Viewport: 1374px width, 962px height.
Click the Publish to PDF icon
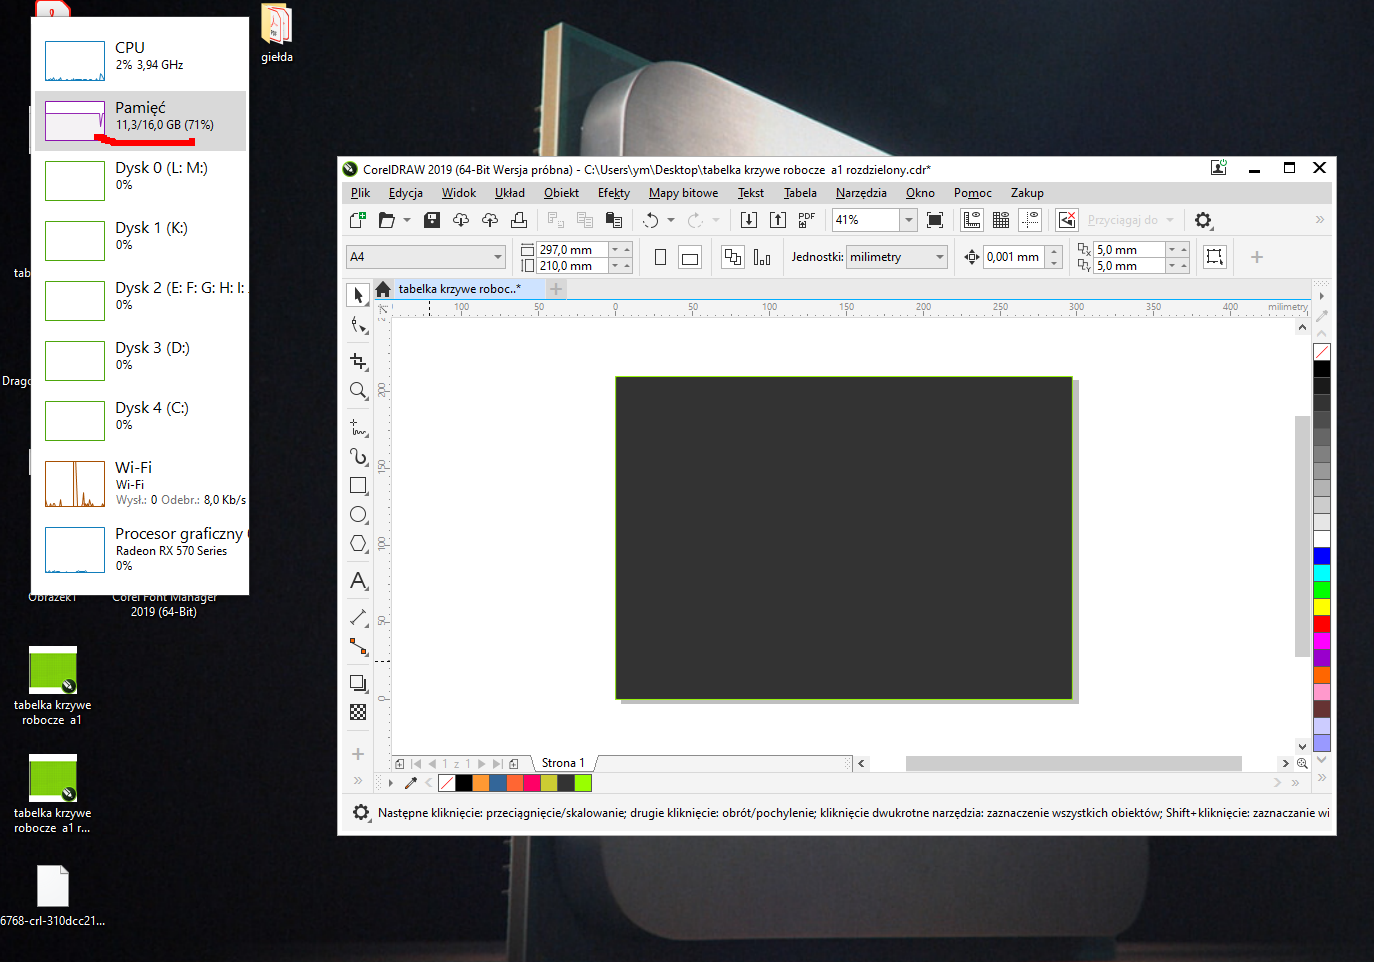pos(807,220)
